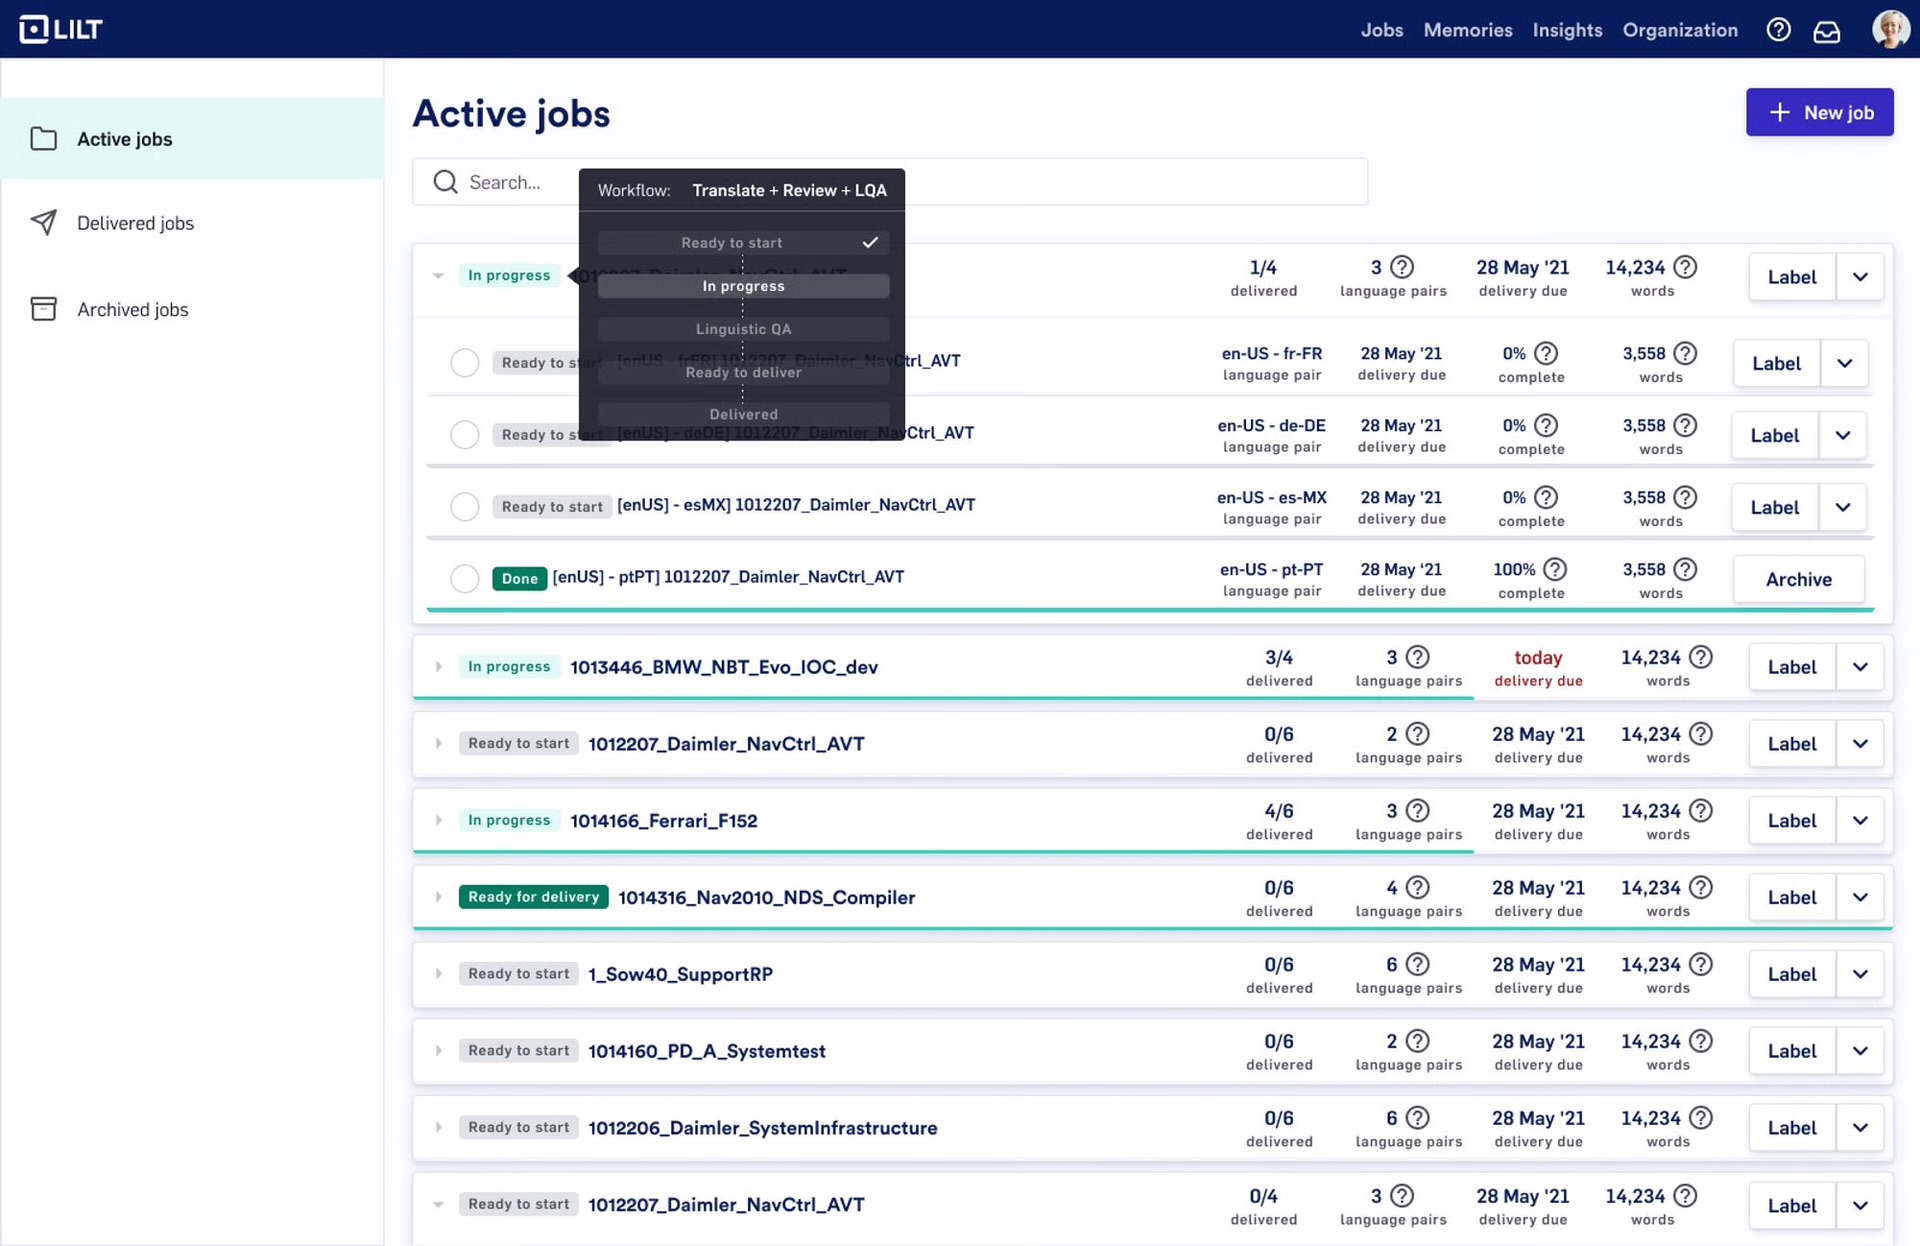Choose Linguistic QA in workflow popup
The height and width of the screenshot is (1246, 1920).
[743, 329]
